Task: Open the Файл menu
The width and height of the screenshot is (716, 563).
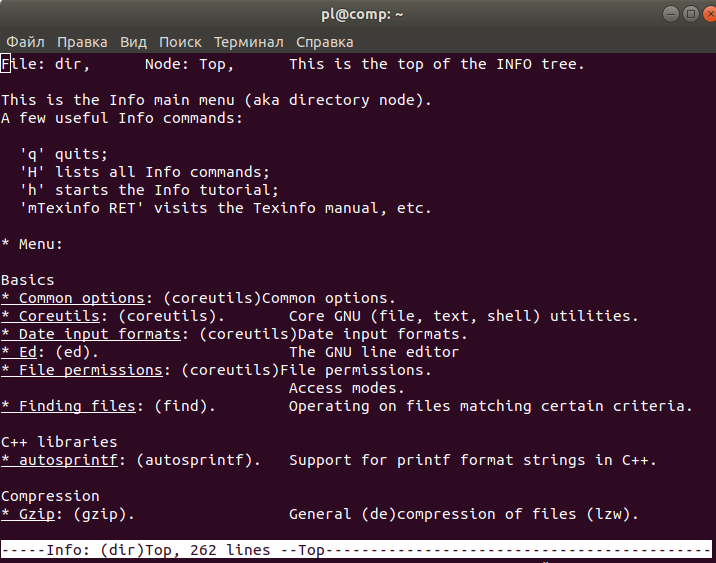Action: pyautogui.click(x=24, y=42)
